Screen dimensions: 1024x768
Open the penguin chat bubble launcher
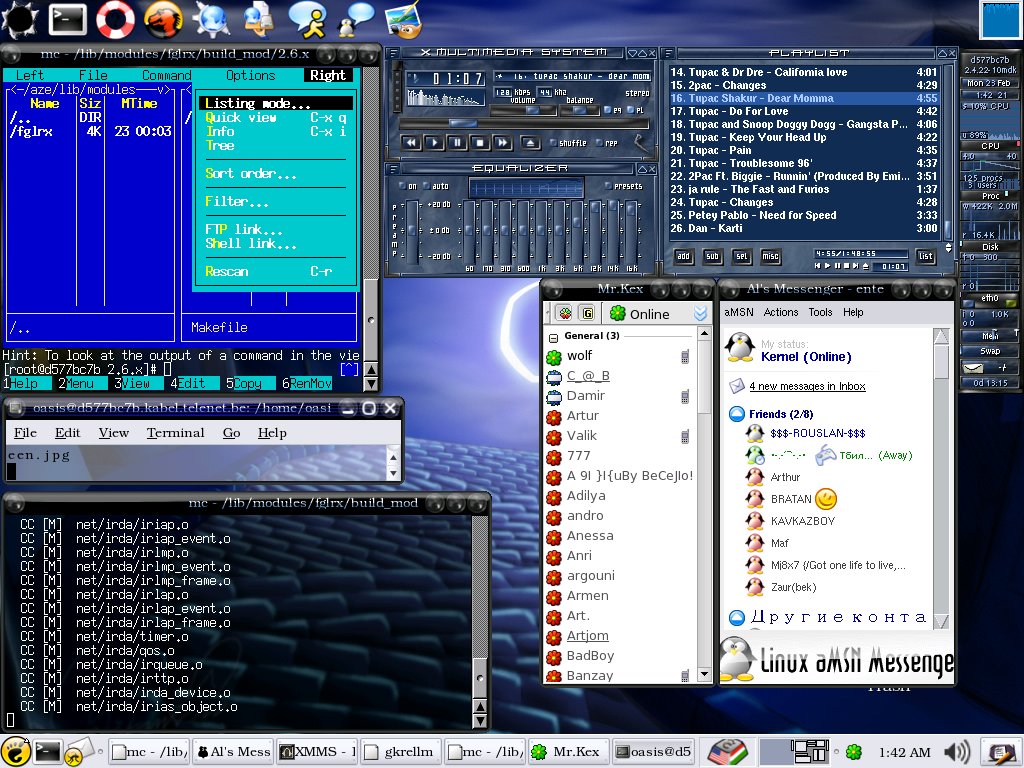click(x=355, y=19)
